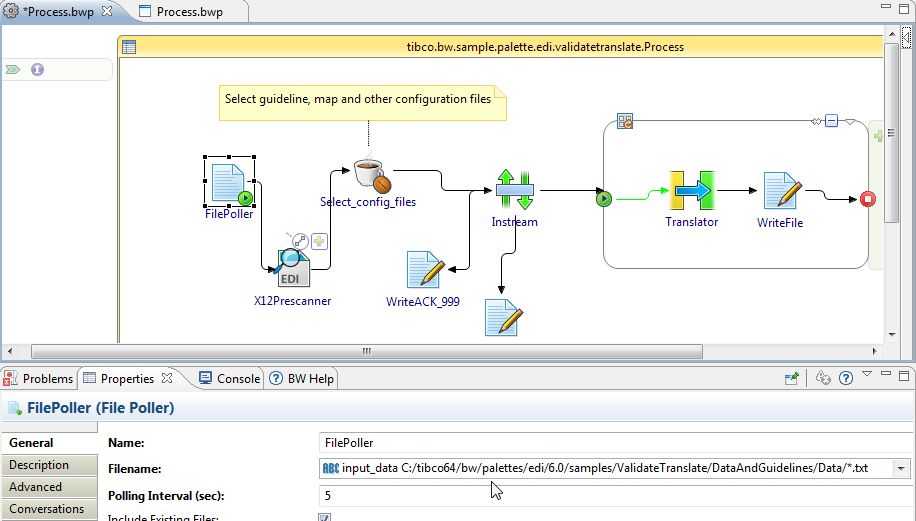Open the group dropdown triangle menu
Viewport: 916px width, 521px height.
click(850, 121)
